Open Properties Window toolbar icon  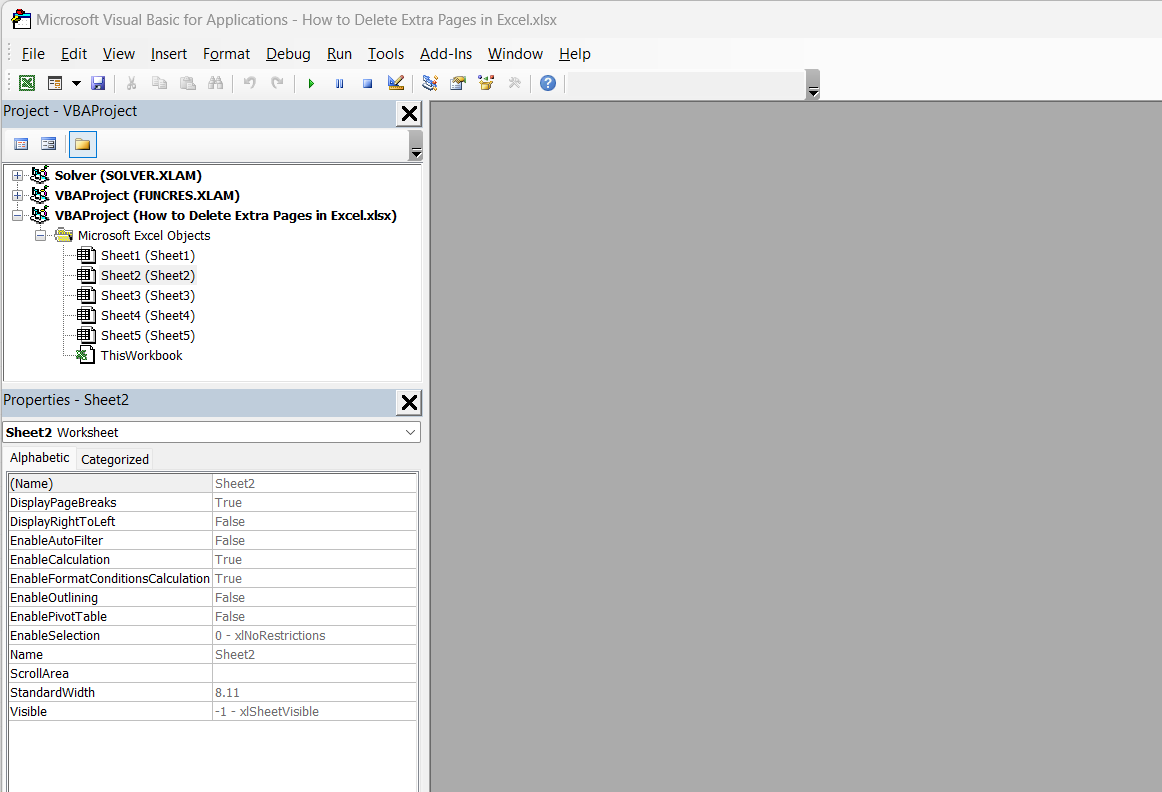(x=458, y=83)
